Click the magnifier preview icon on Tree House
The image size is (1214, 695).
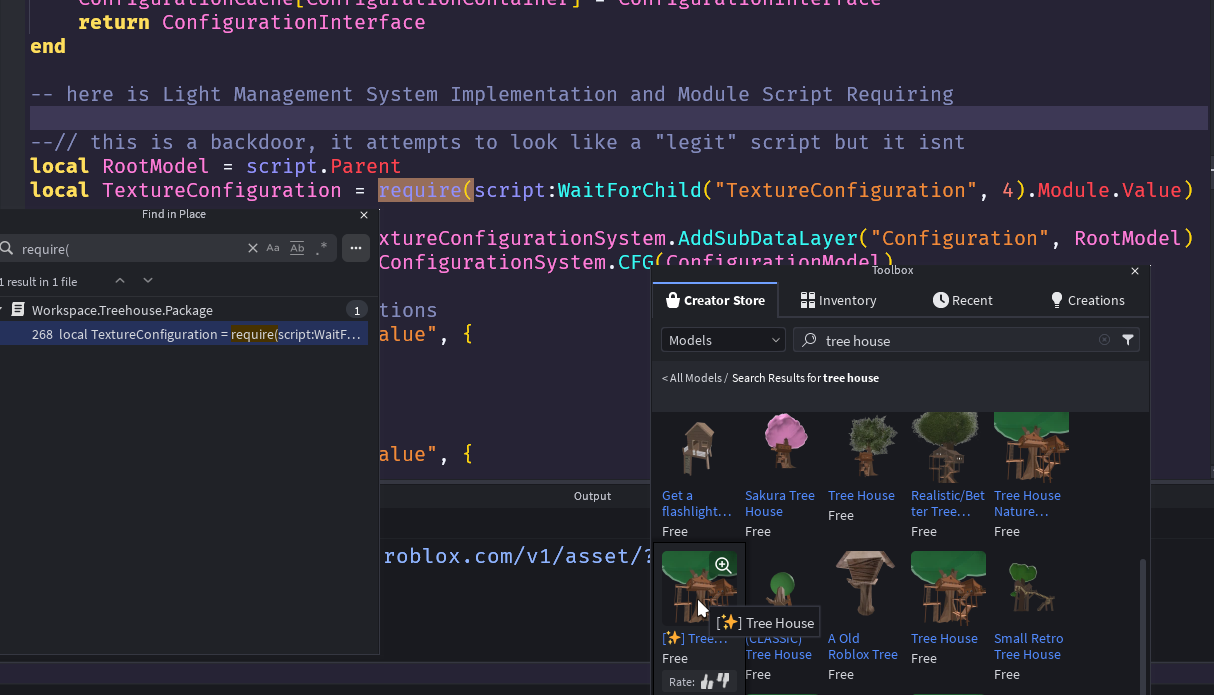coord(723,566)
